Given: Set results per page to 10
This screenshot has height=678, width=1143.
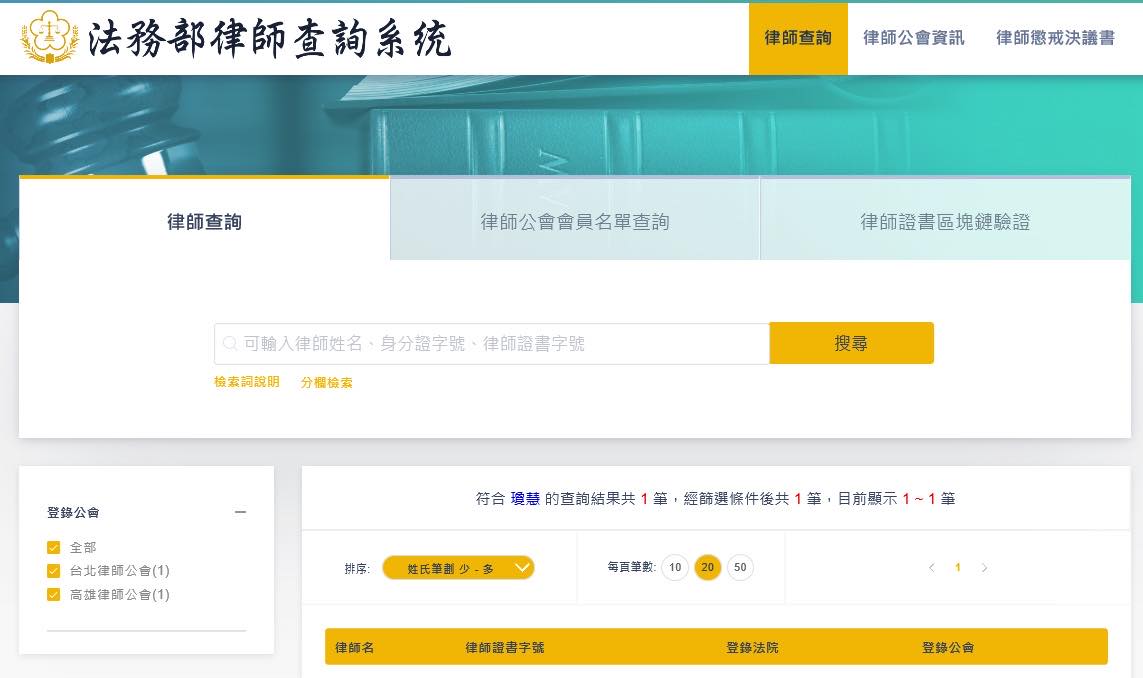Looking at the screenshot, I should click(x=675, y=567).
